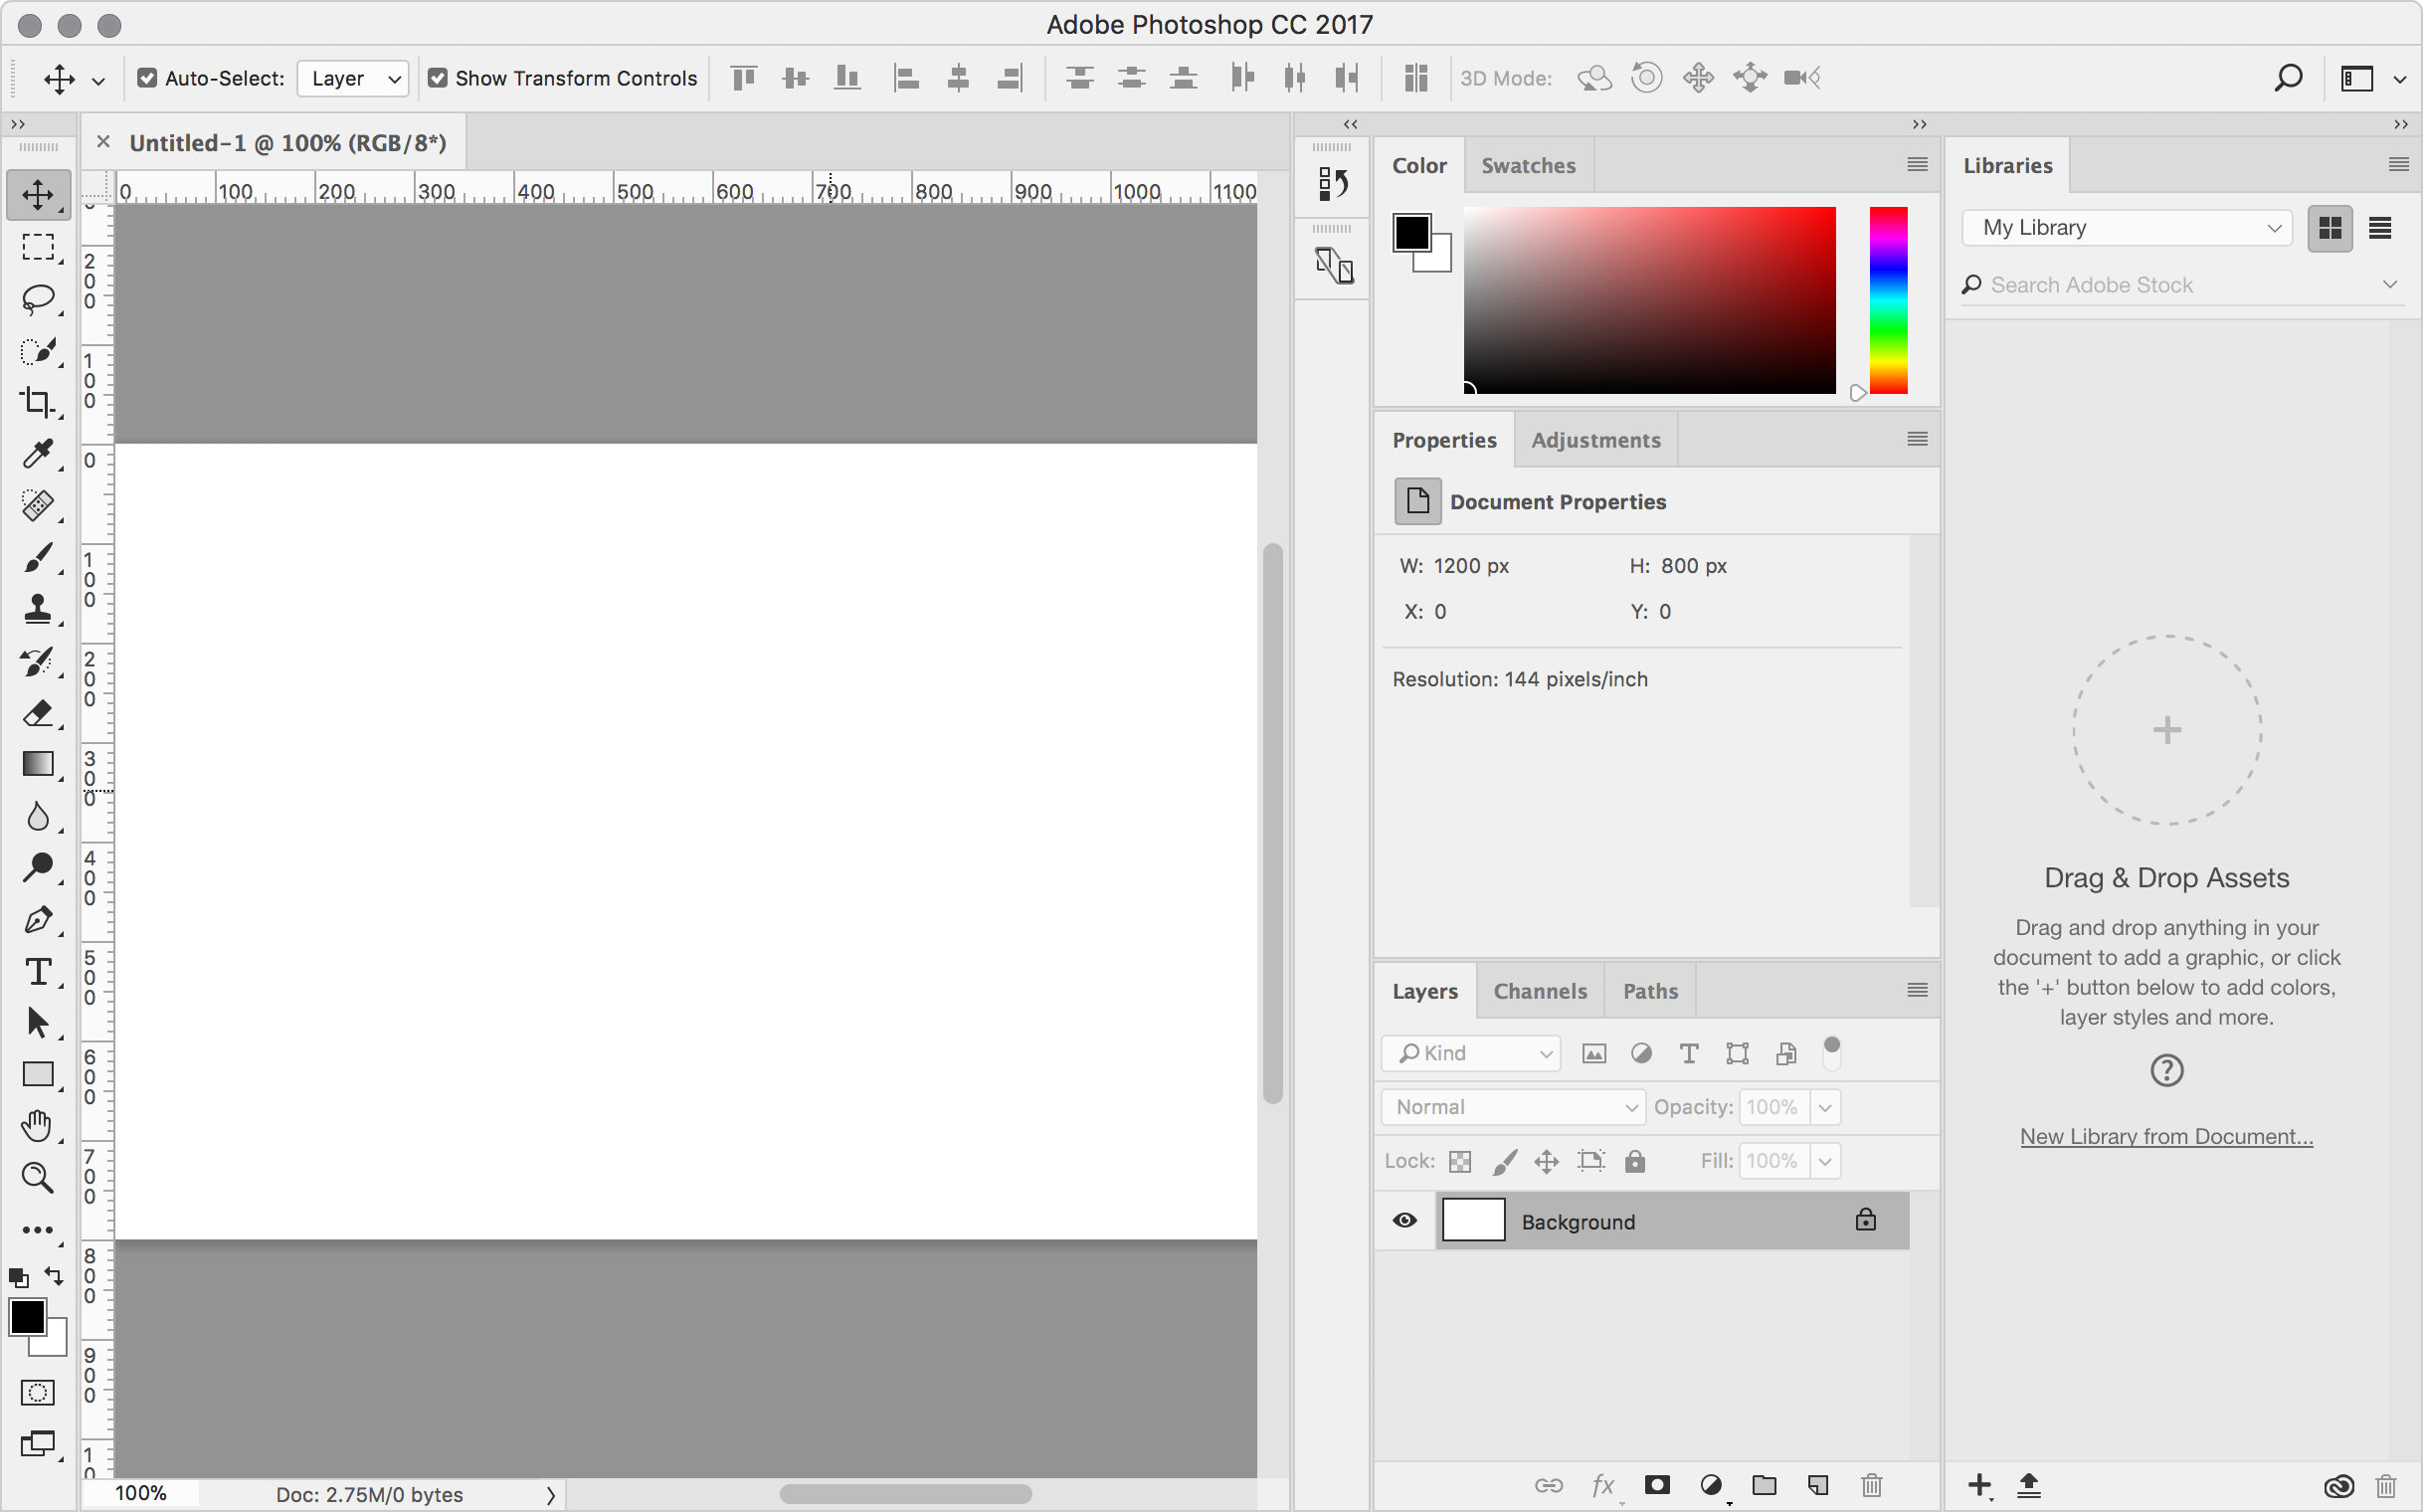The width and height of the screenshot is (2423, 1512).
Task: Expand the Fill slider dropdown
Action: 1825,1161
